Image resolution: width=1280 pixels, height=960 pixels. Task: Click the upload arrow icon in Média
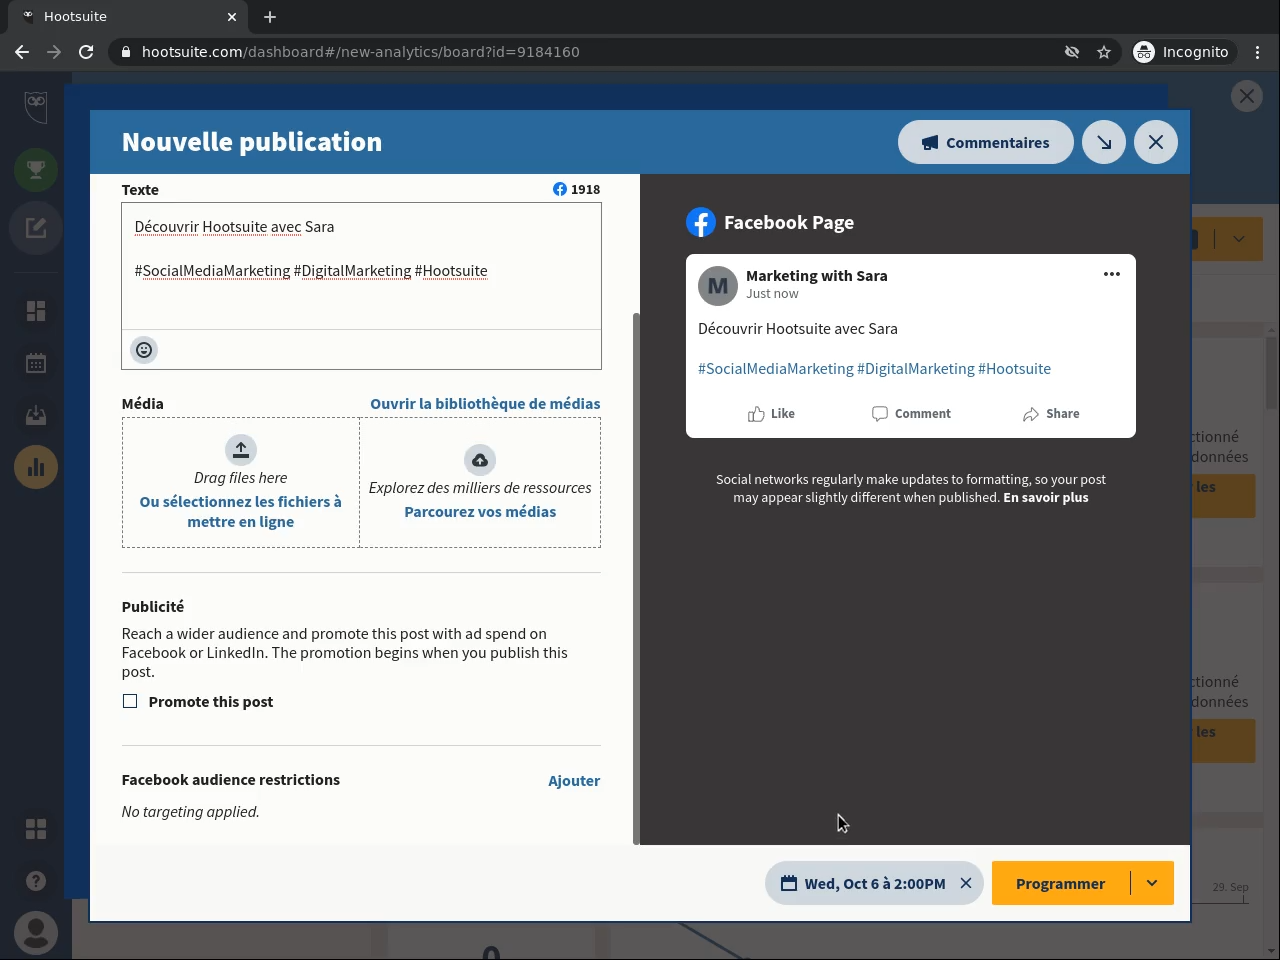pos(241,450)
